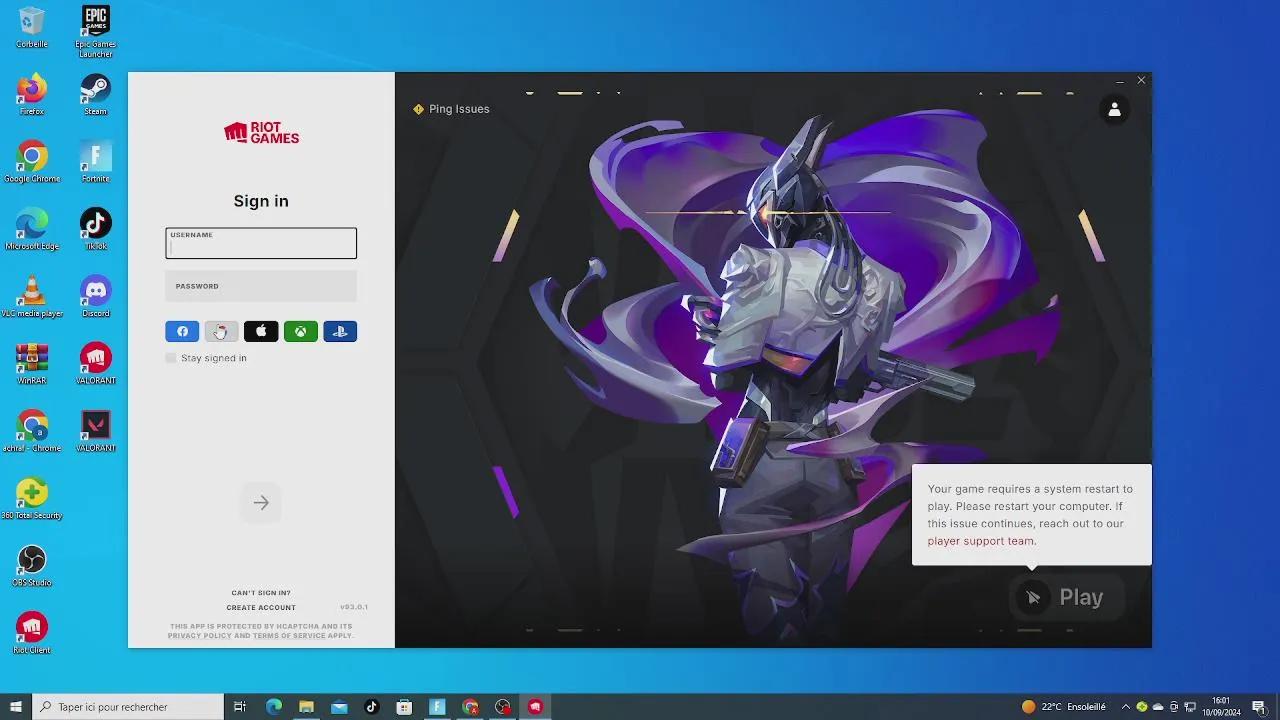Click the Play button
1280x720 pixels.
click(1066, 597)
